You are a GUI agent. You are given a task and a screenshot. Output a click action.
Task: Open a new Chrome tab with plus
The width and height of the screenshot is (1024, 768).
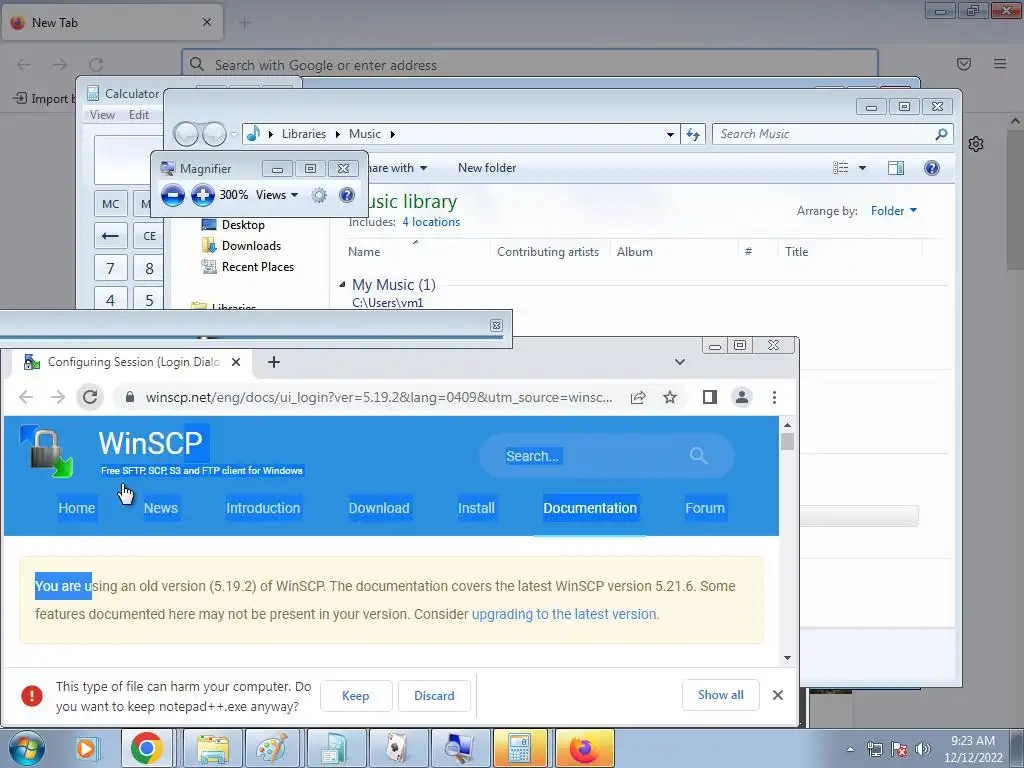[274, 362]
